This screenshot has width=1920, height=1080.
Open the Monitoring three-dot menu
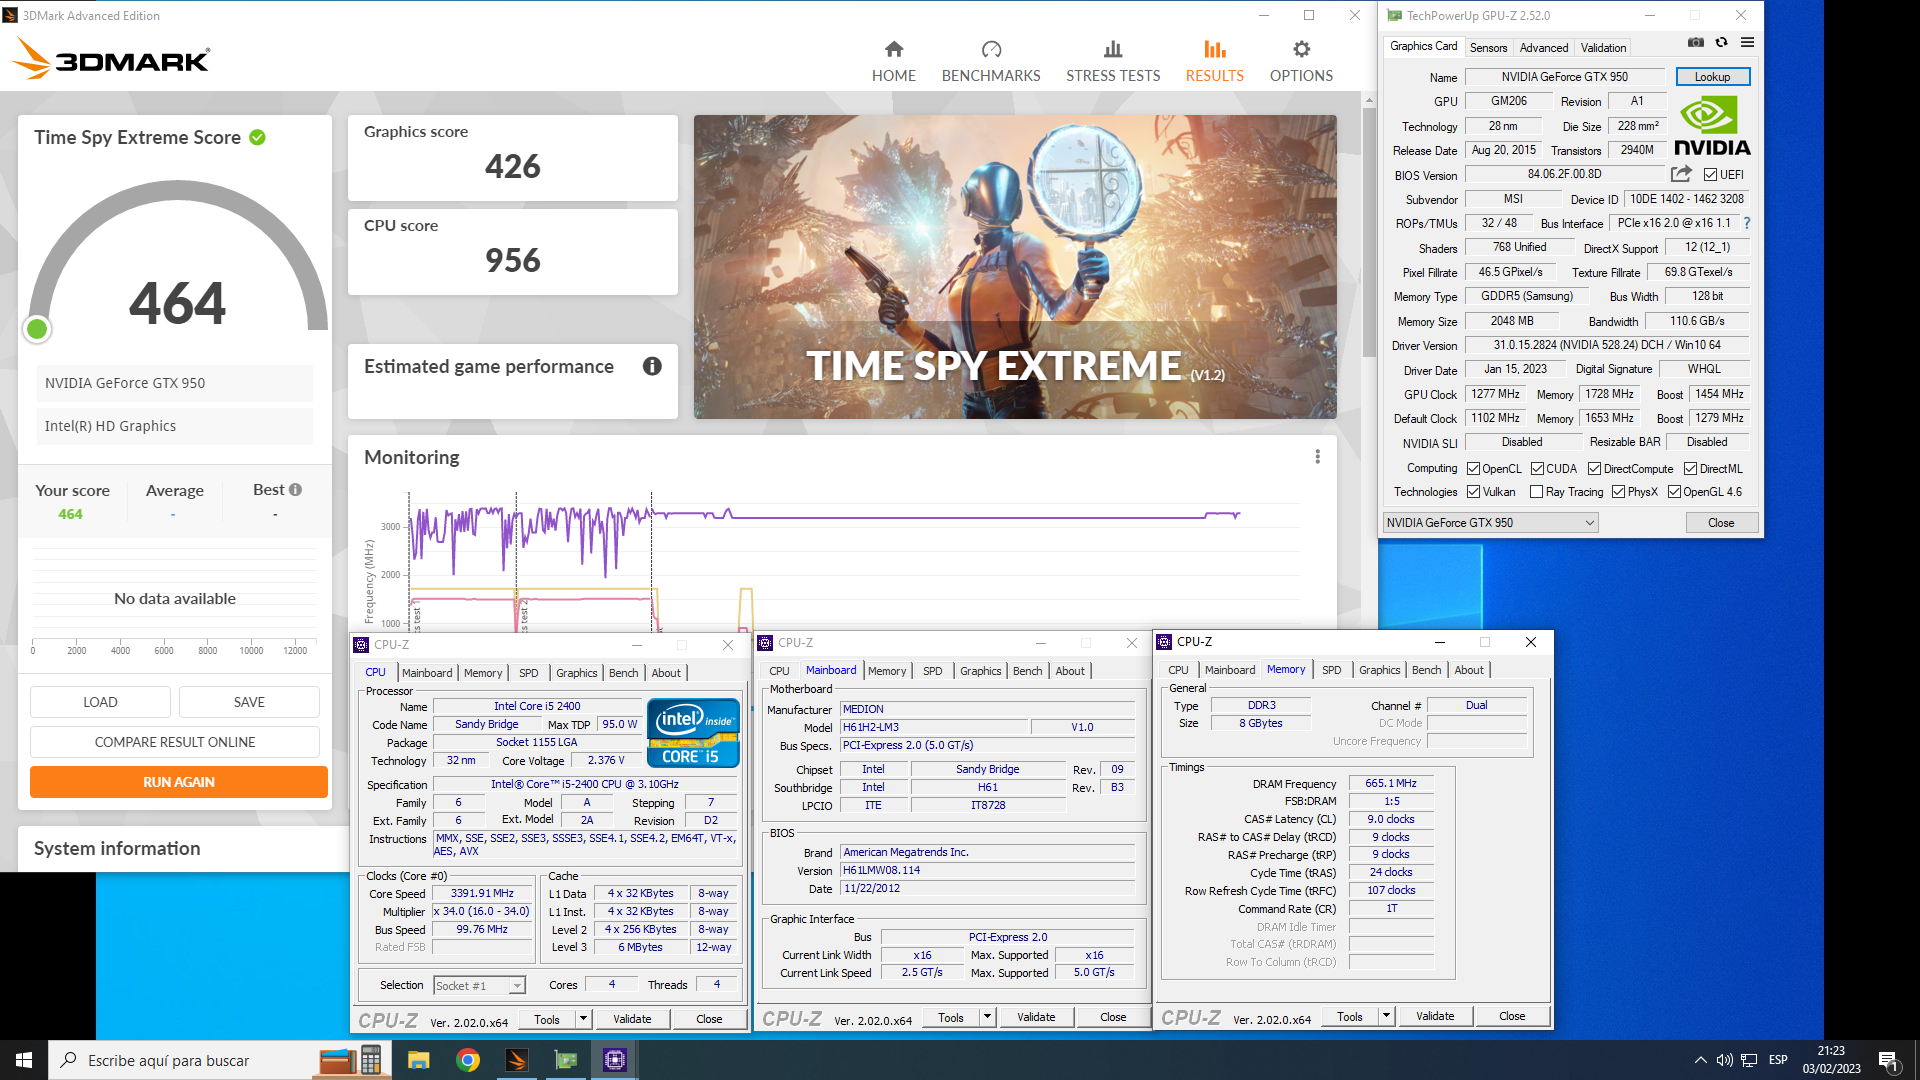pos(1317,457)
